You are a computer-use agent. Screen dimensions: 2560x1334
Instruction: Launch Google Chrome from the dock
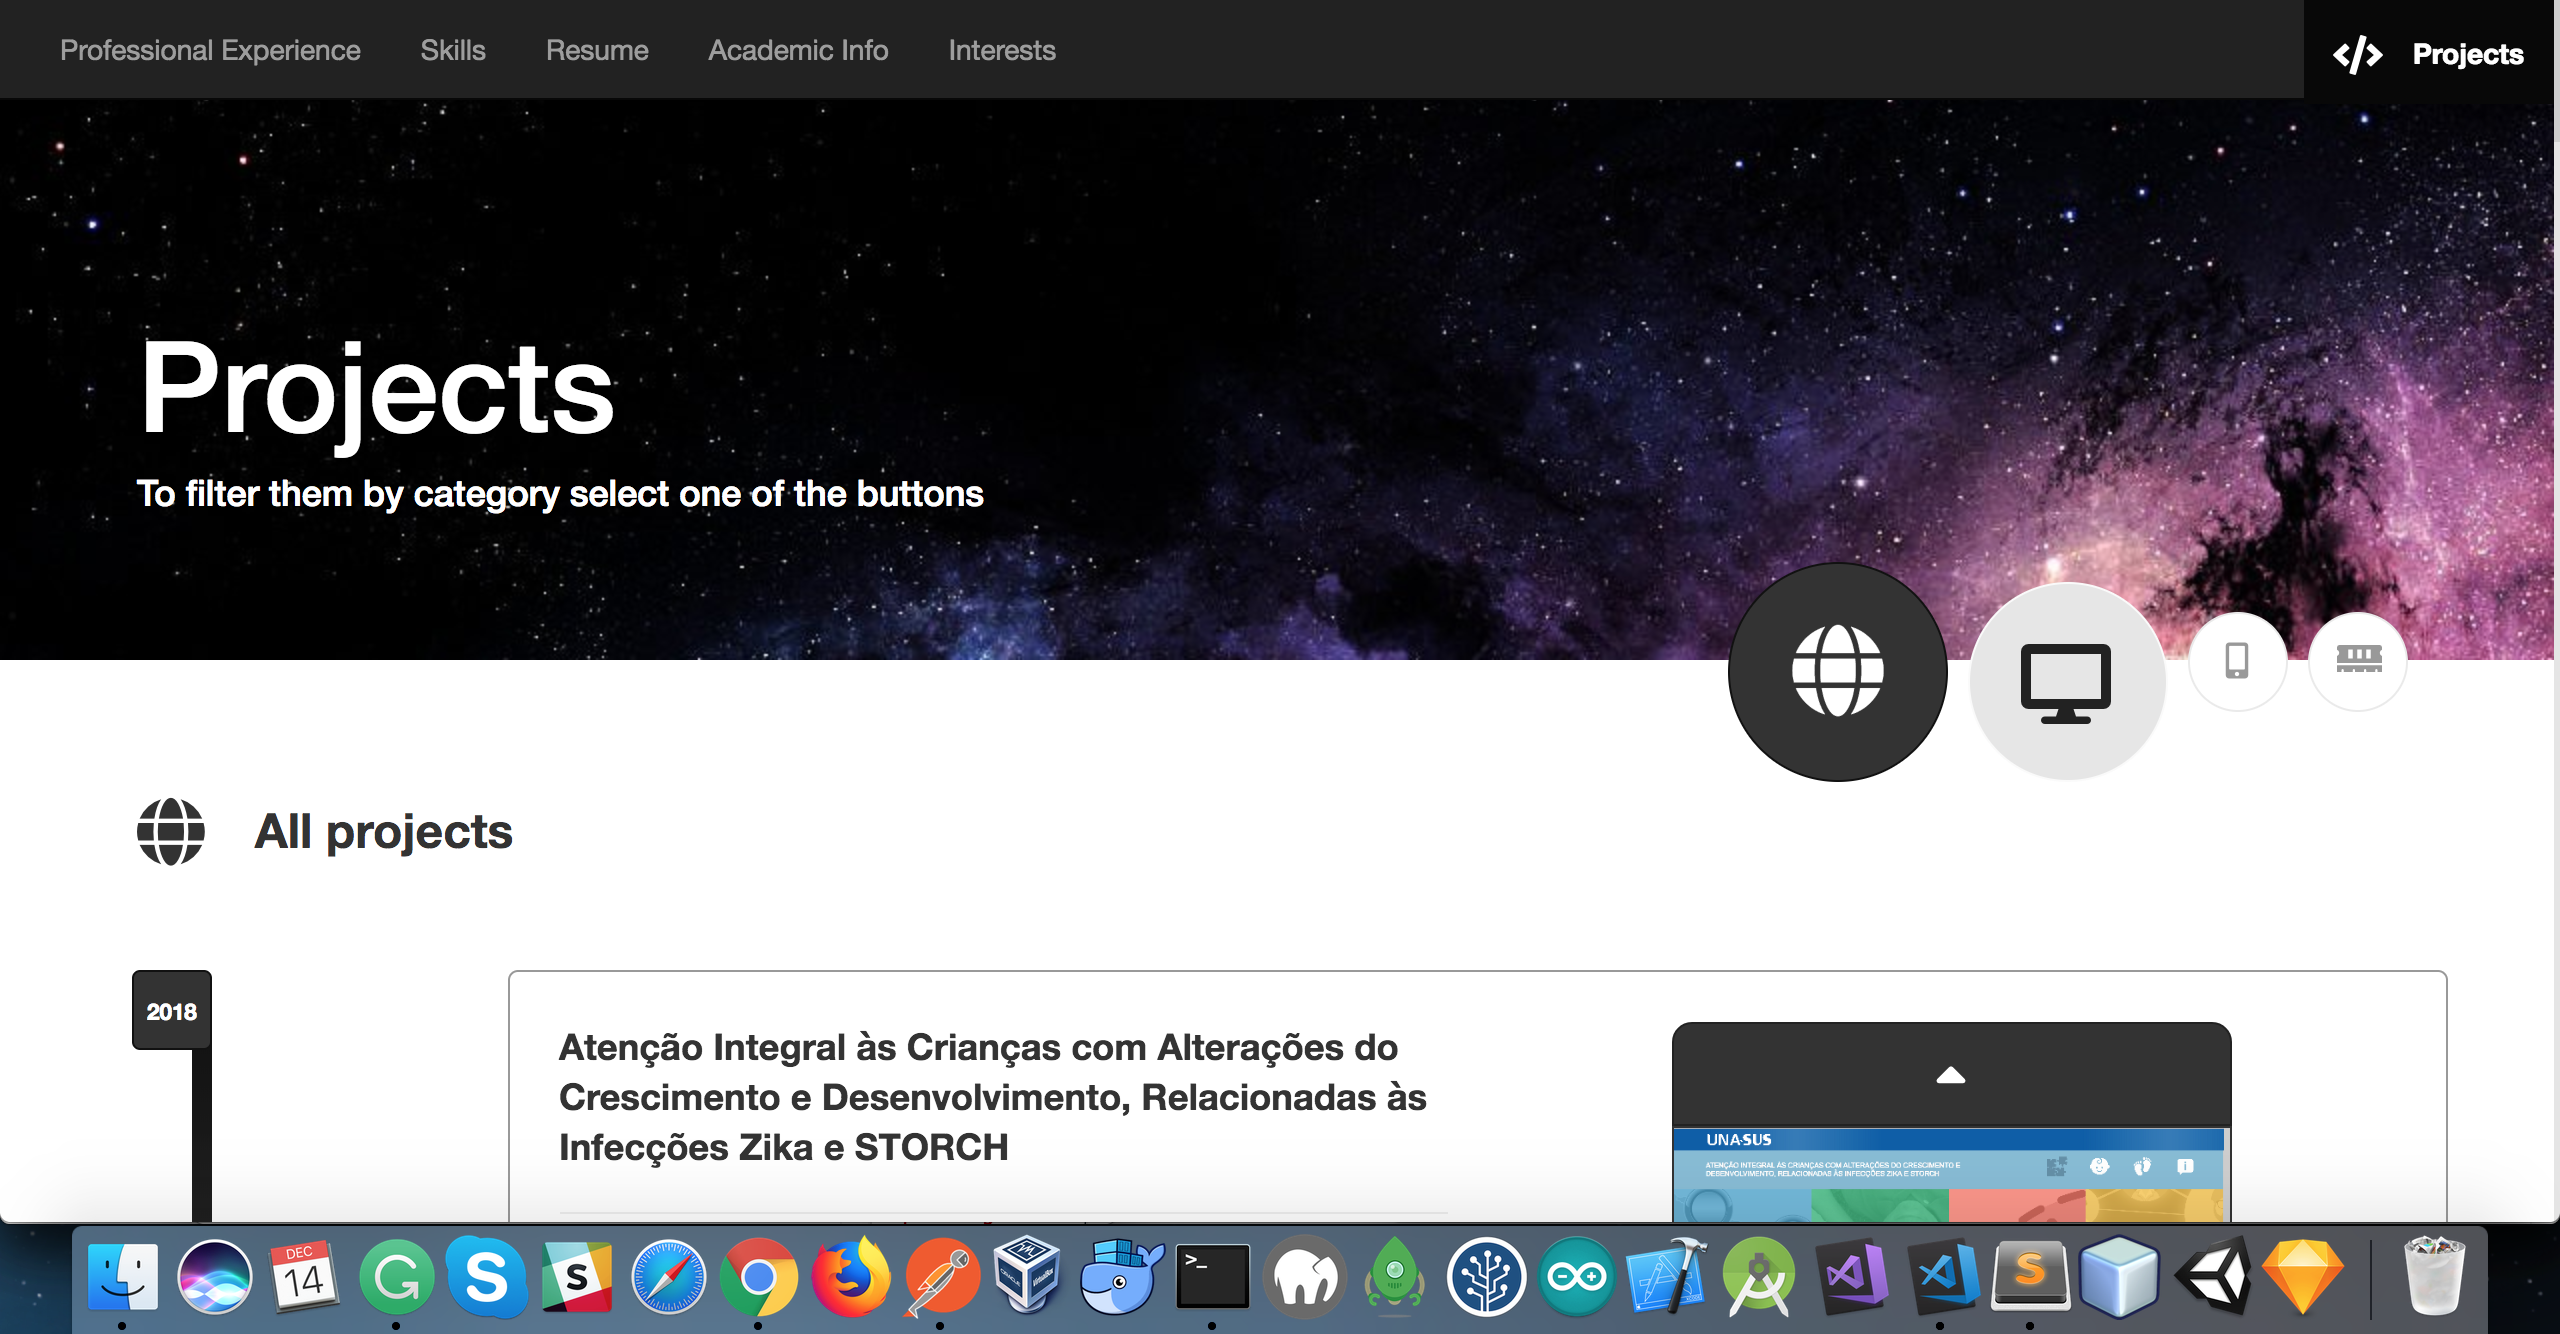(759, 1277)
